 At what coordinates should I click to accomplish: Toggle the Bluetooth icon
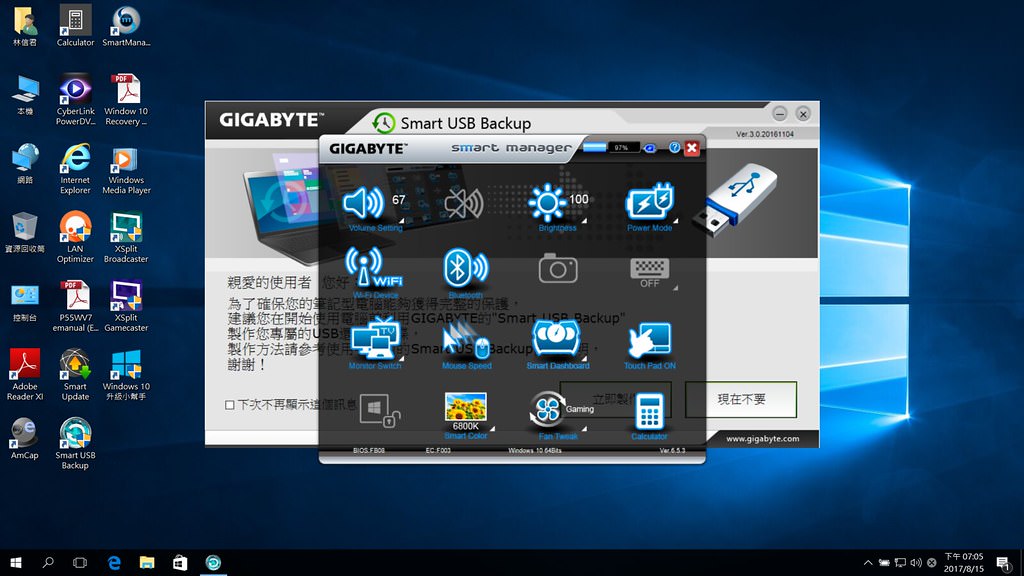coord(465,268)
